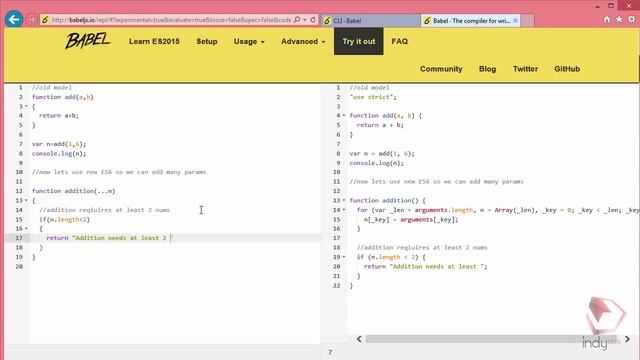Close the Babel compiler tab
Screen dimensions: 640x360
(x=516, y=20)
